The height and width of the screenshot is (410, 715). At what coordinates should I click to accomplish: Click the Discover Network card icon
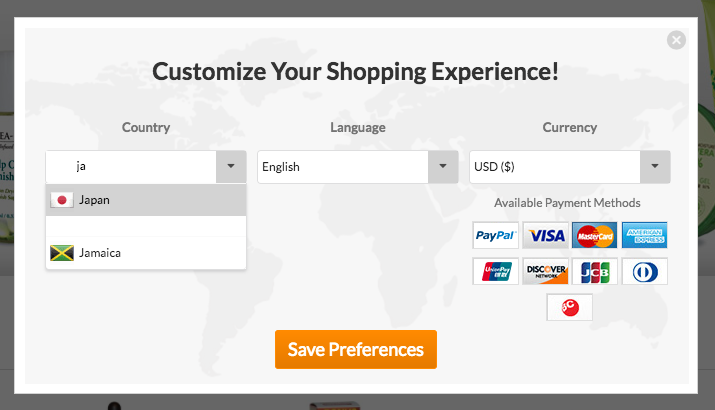[546, 271]
